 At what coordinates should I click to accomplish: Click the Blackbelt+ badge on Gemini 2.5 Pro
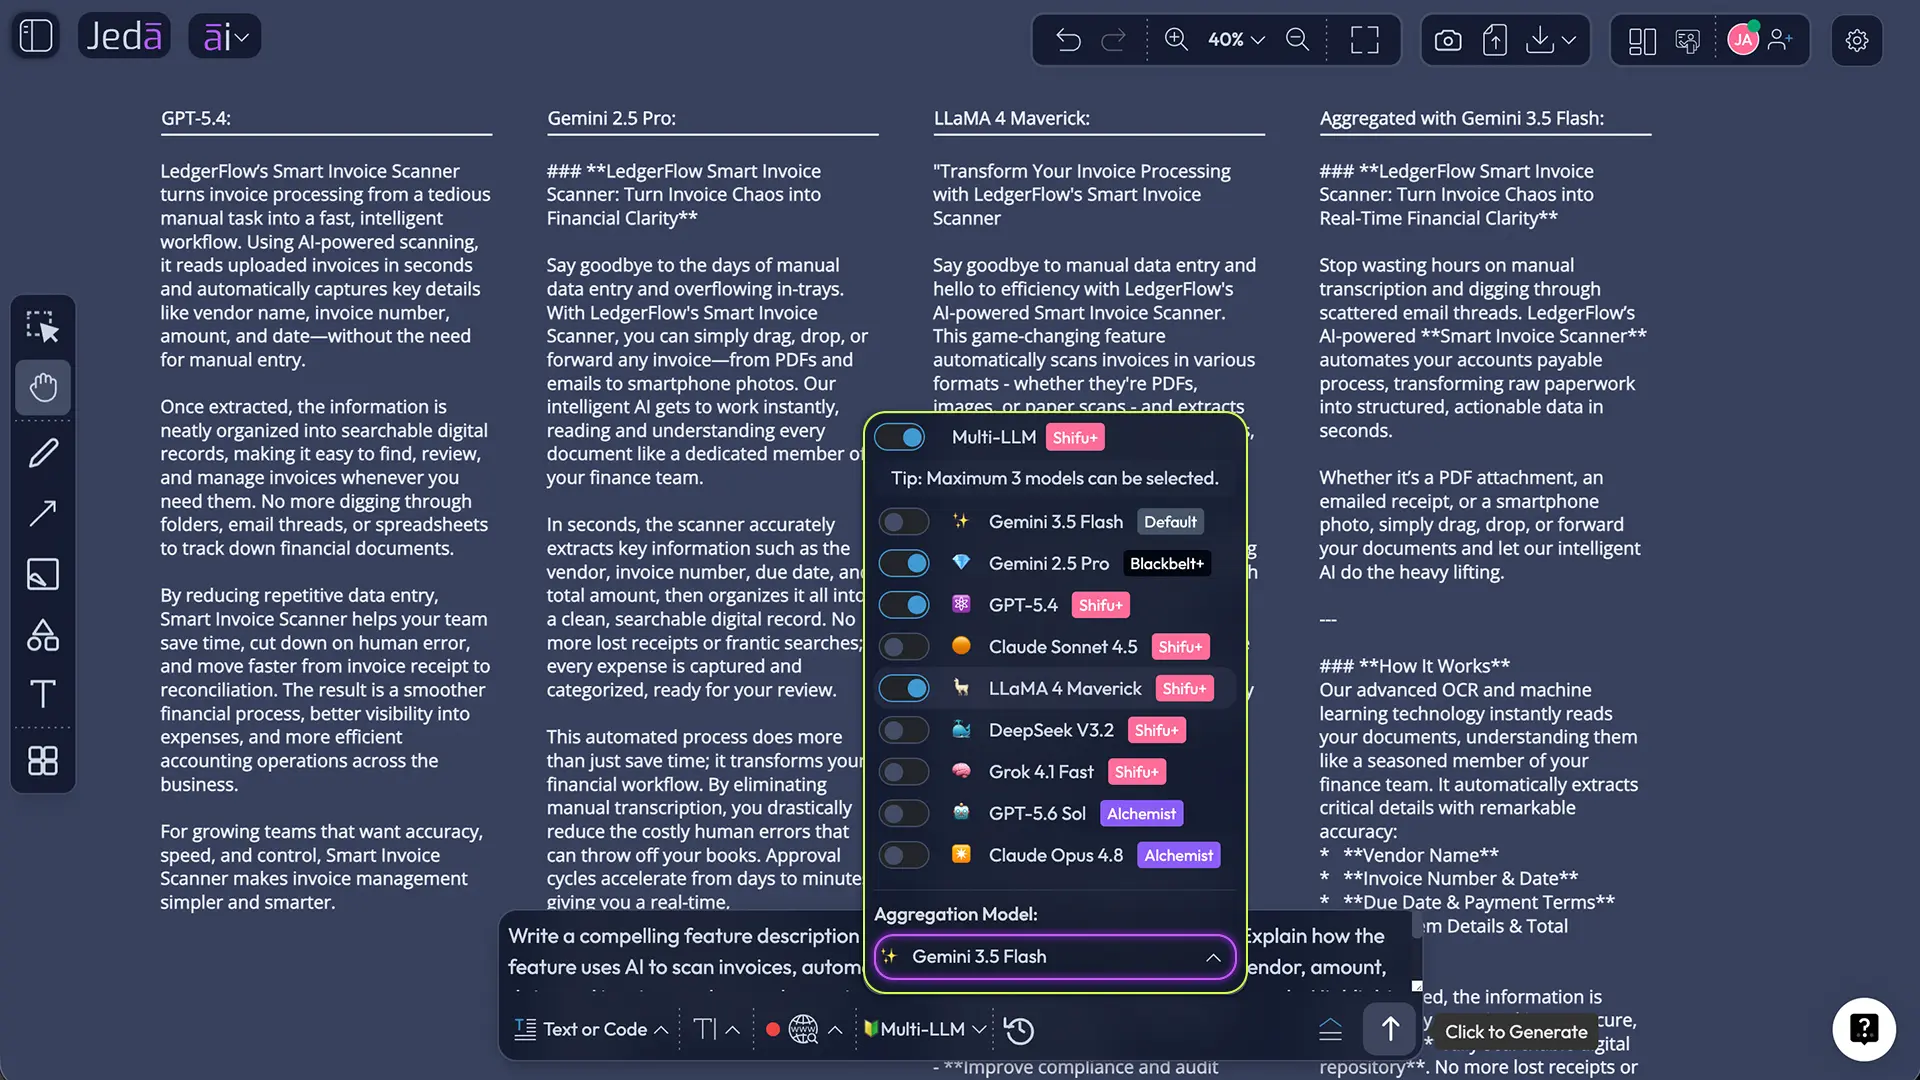click(x=1167, y=564)
